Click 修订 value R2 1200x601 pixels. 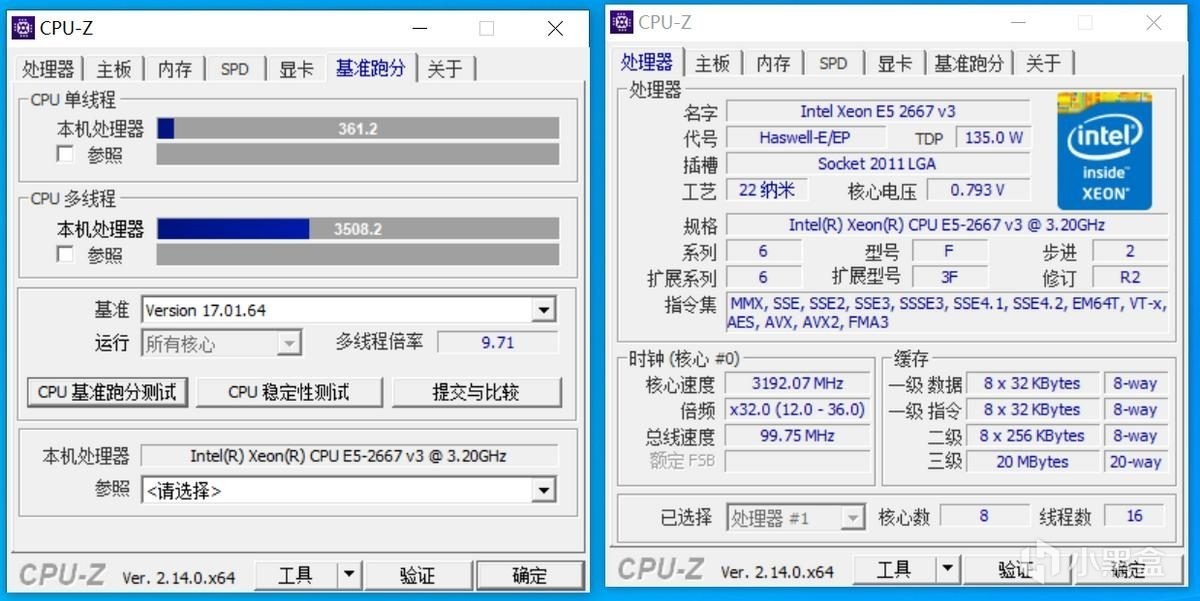tap(1130, 277)
